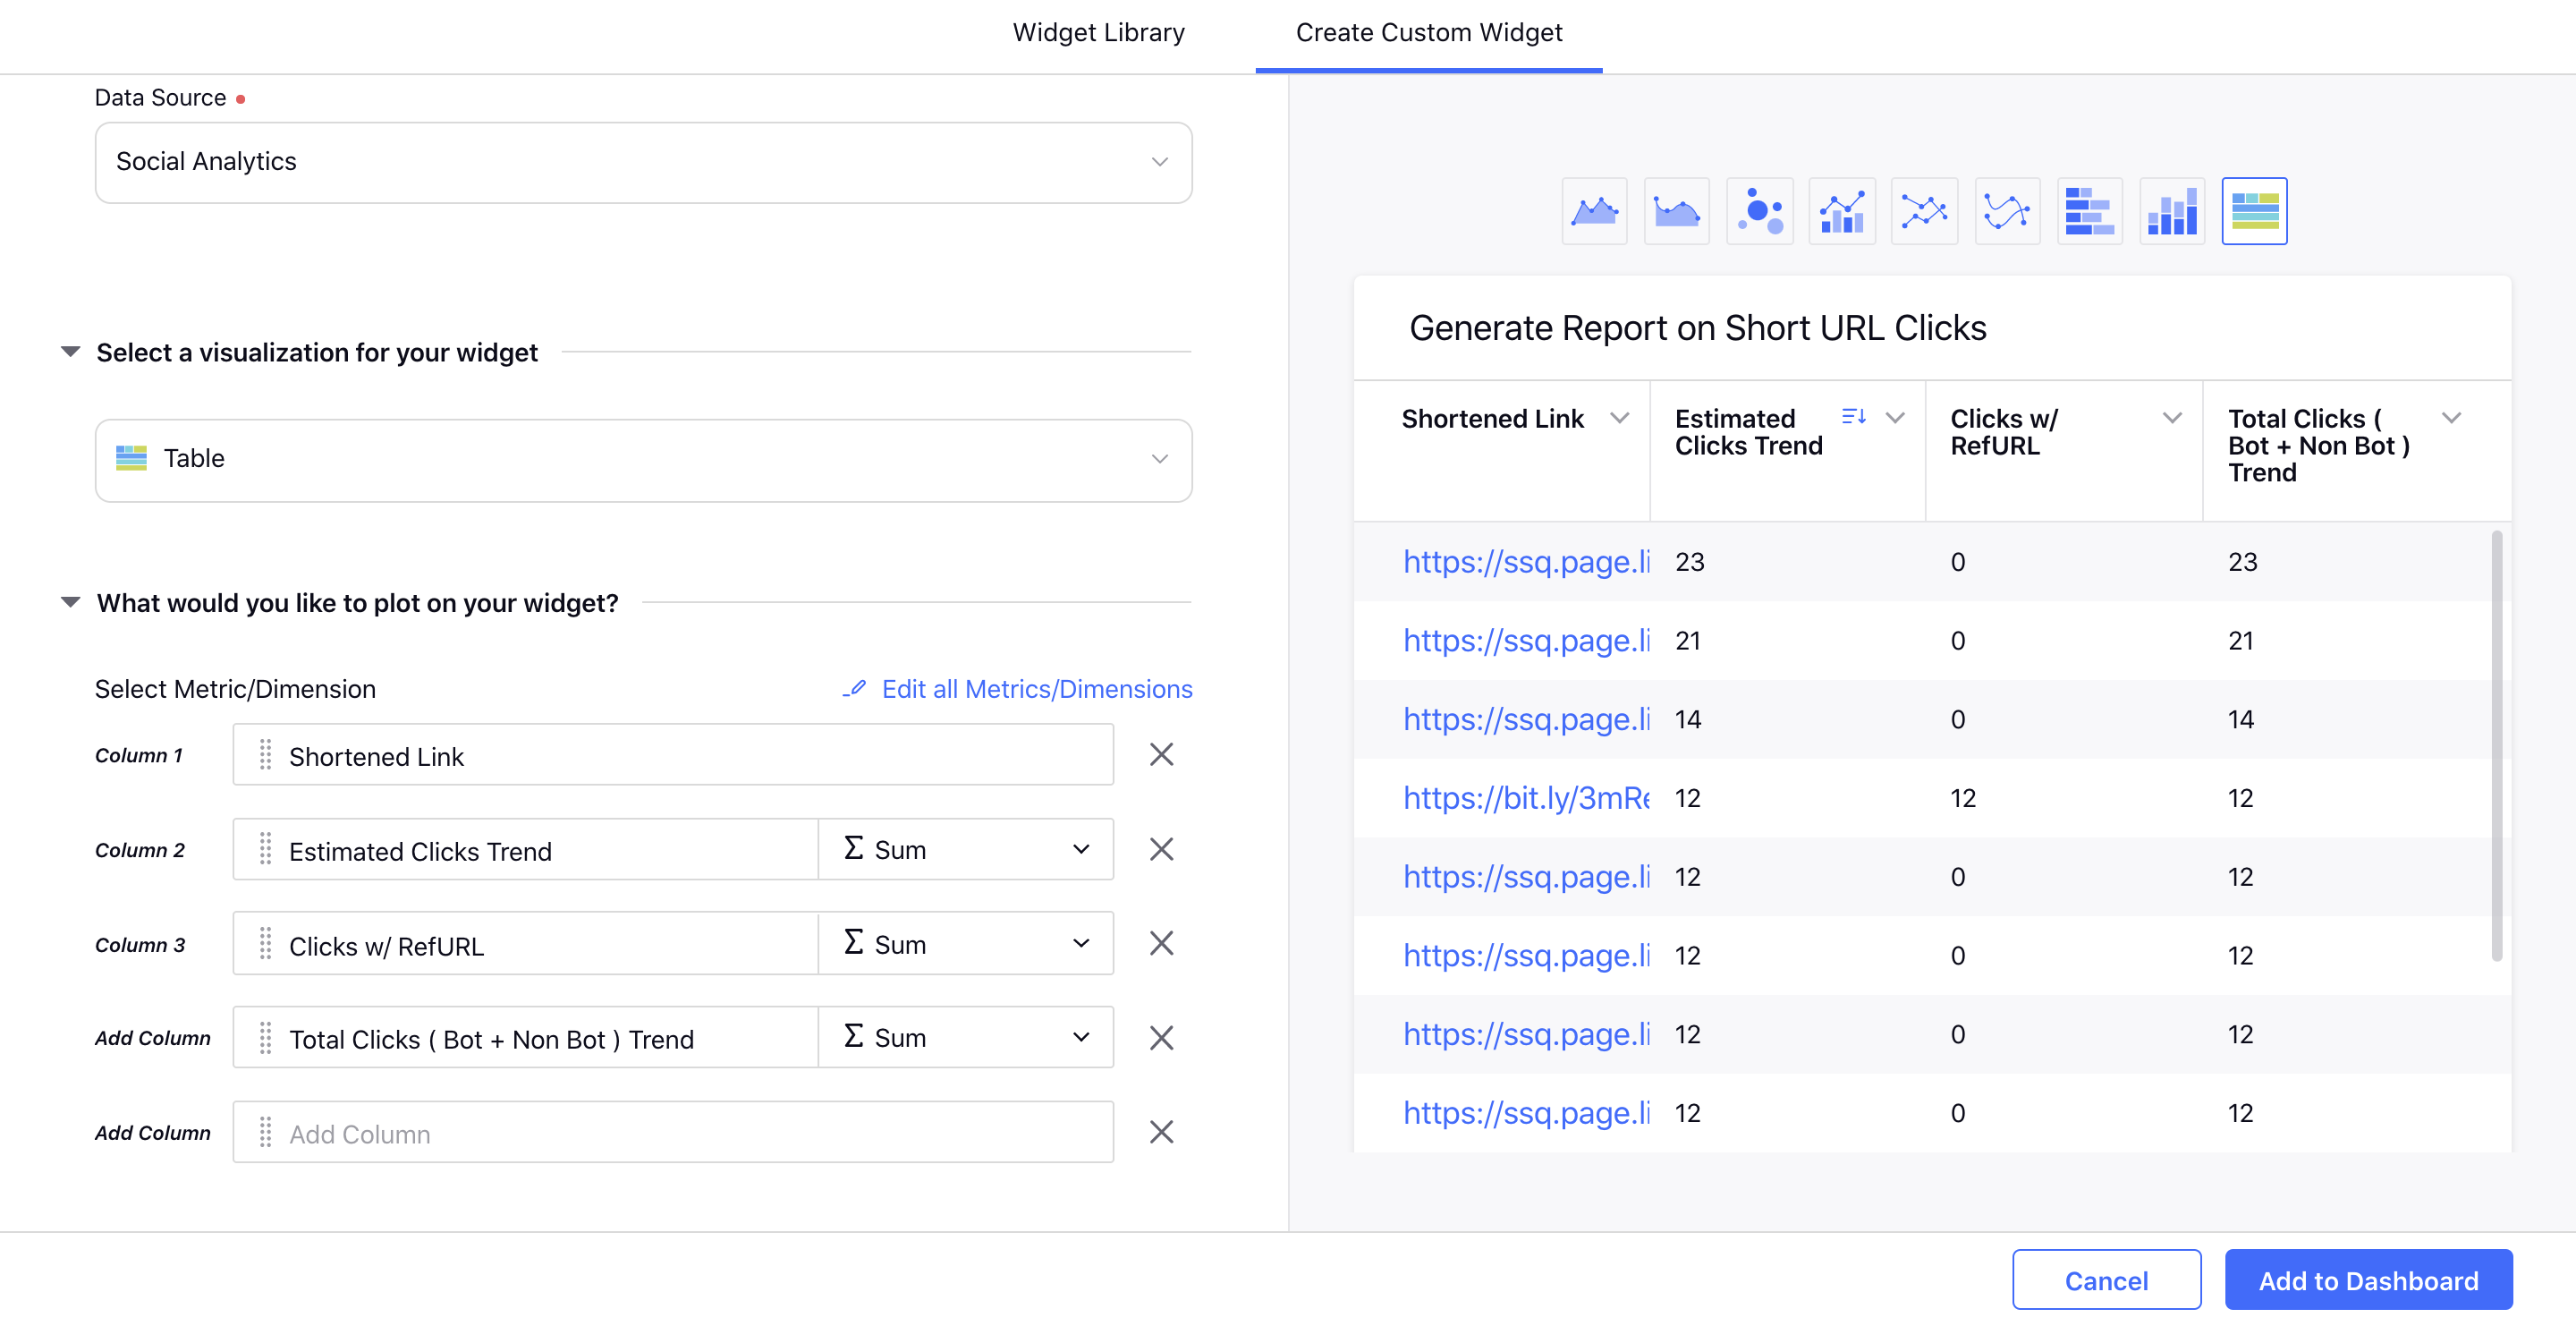Grab the drag handle for Shortened Link
The width and height of the screenshot is (2576, 1326).
(x=265, y=756)
